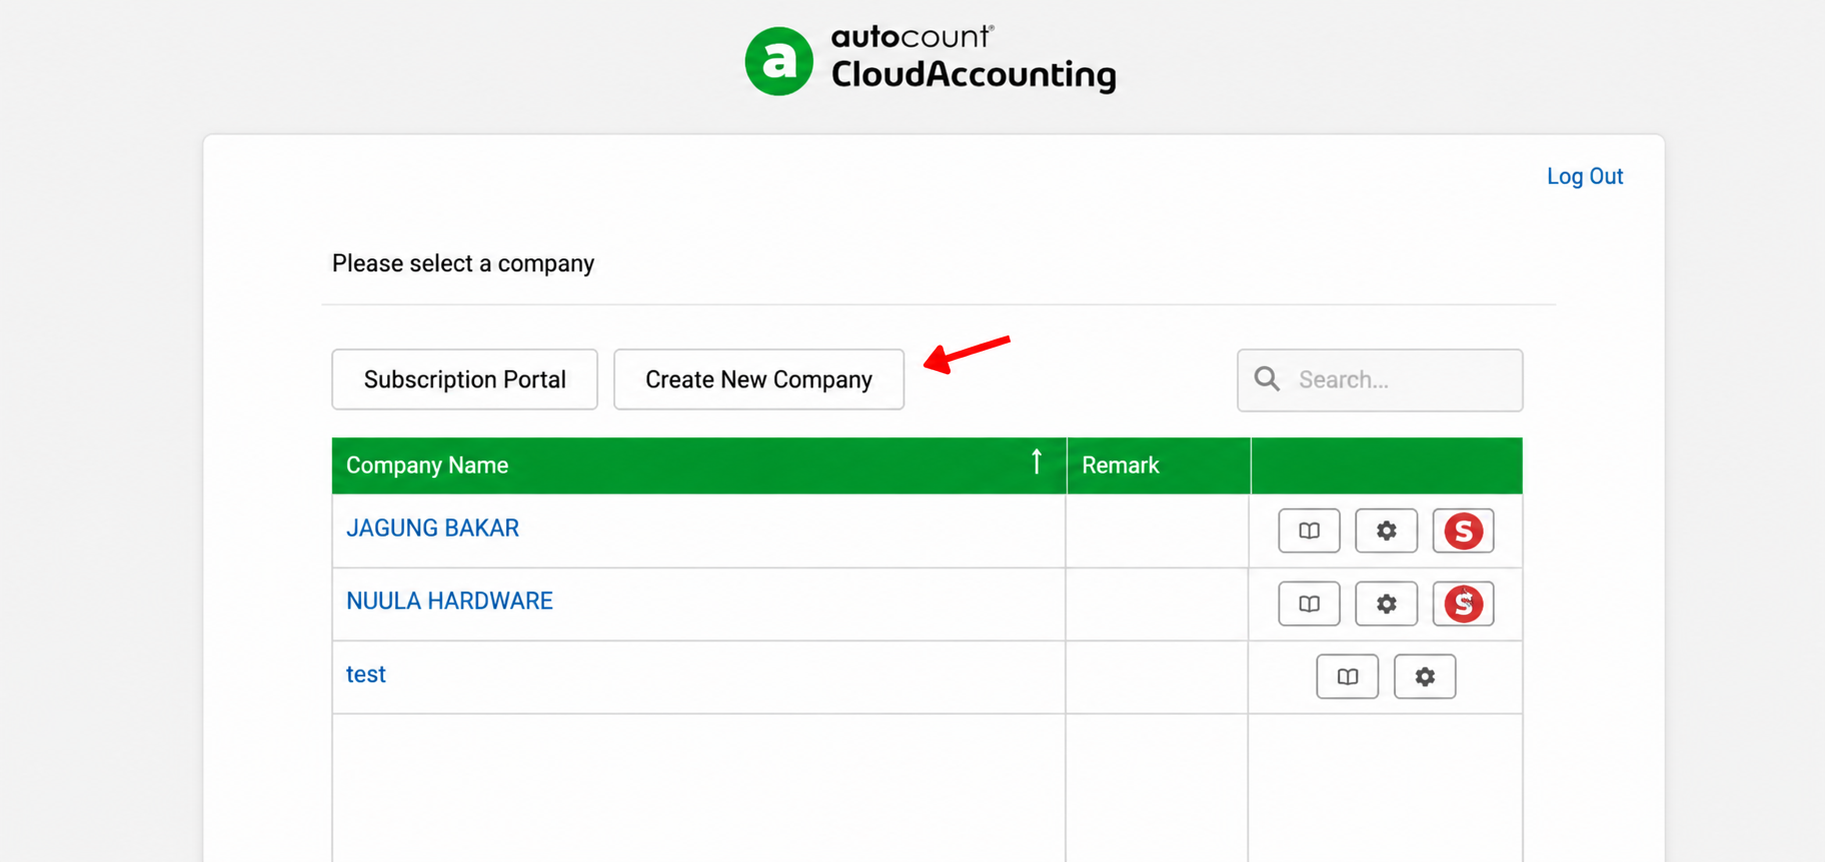Click the red S icon for NUULA HARDWARE
This screenshot has width=1825, height=862.
tap(1463, 604)
